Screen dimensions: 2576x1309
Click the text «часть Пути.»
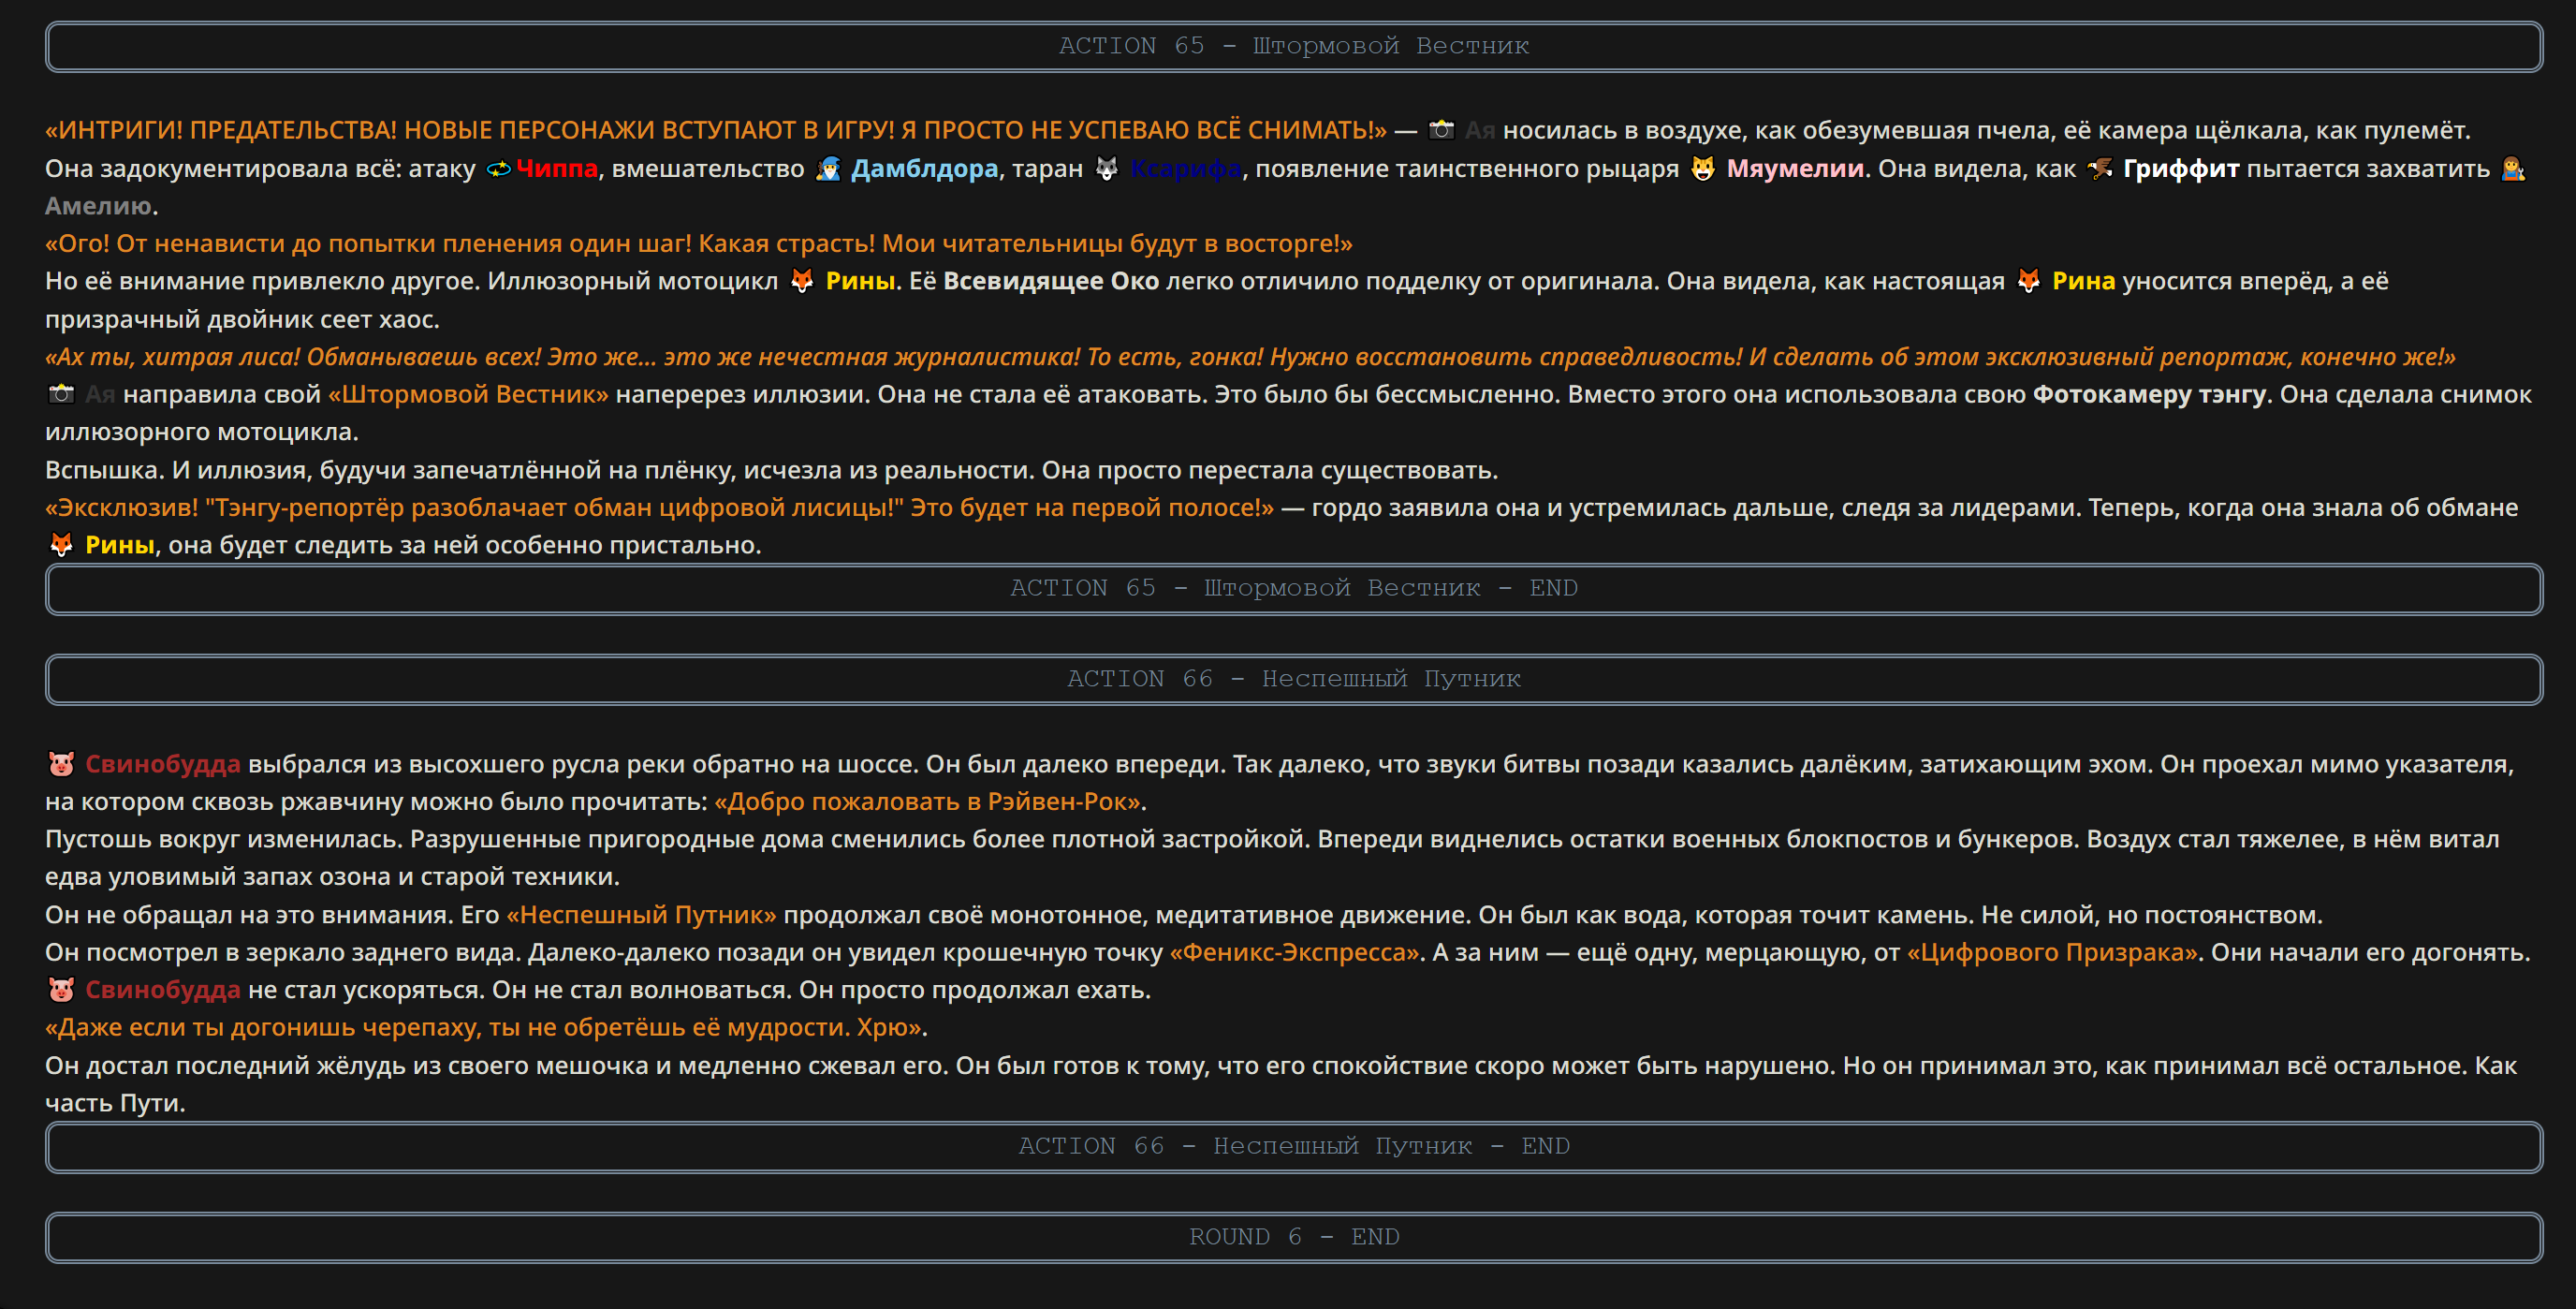115,1103
